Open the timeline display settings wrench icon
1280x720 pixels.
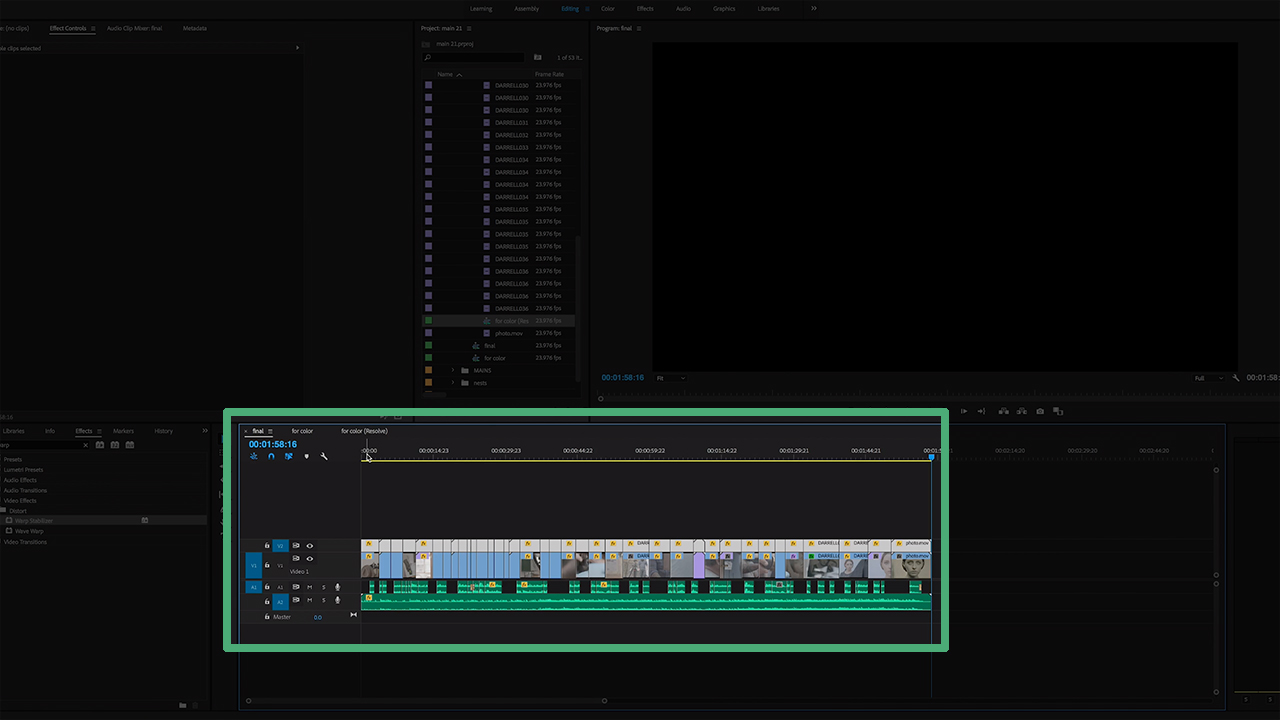click(x=324, y=456)
